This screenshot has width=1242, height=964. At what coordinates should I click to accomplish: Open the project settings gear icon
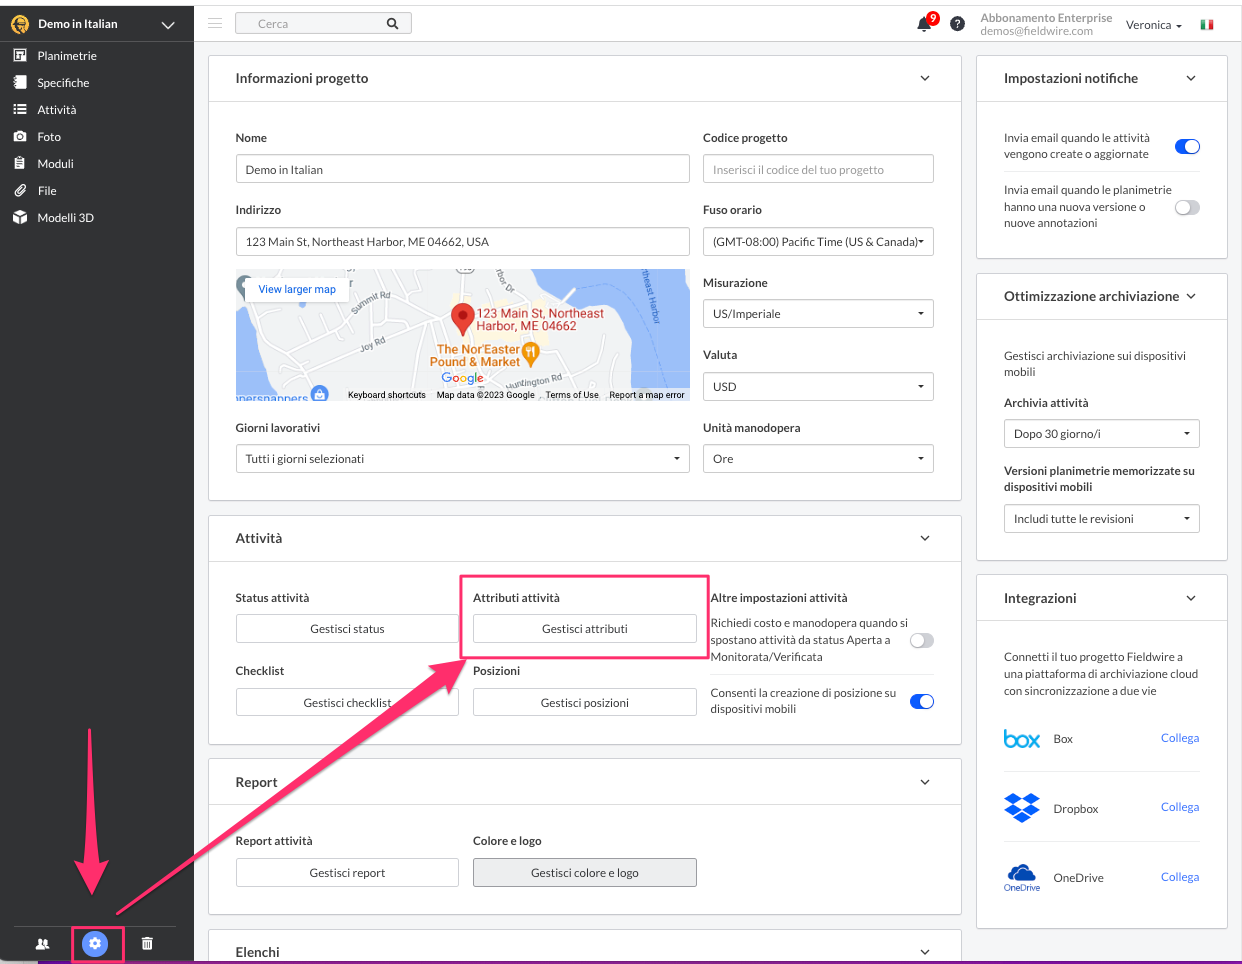pyautogui.click(x=95, y=943)
